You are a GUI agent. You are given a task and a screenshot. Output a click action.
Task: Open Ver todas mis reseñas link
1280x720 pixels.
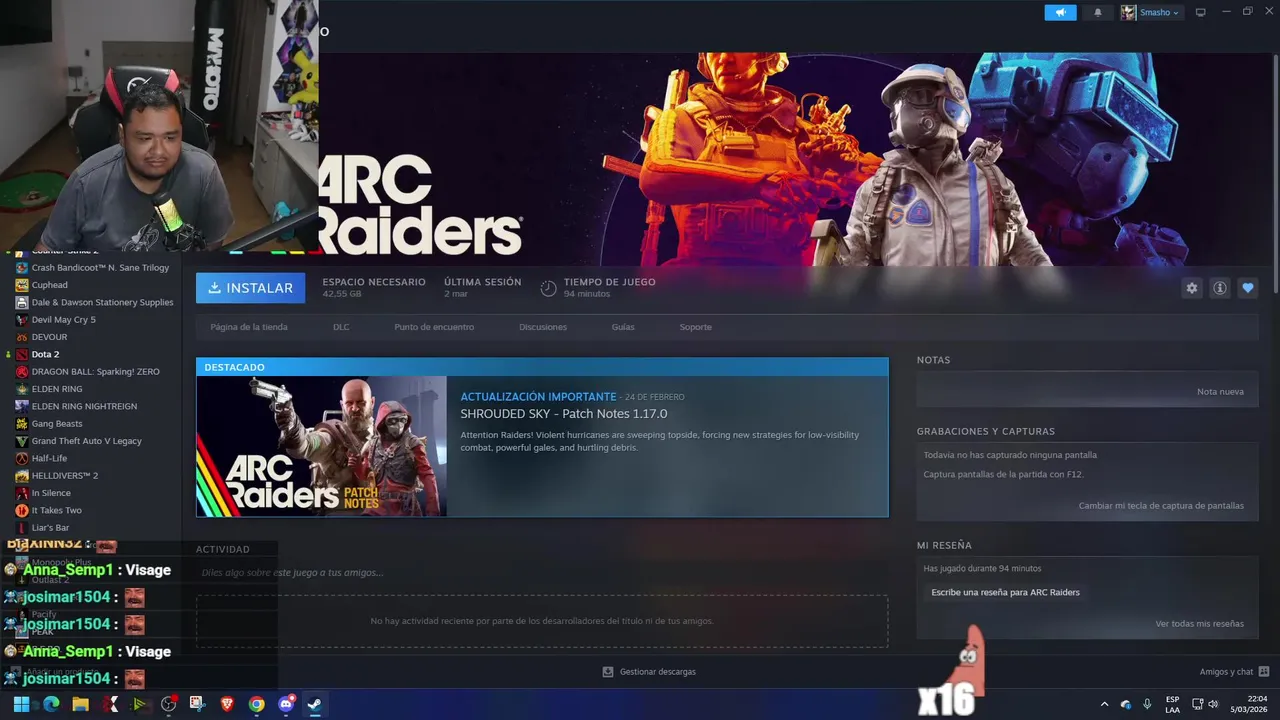tap(1199, 624)
